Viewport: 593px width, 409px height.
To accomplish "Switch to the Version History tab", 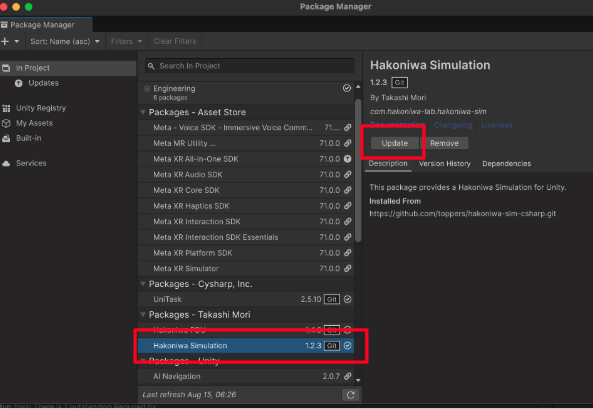I will [x=445, y=163].
